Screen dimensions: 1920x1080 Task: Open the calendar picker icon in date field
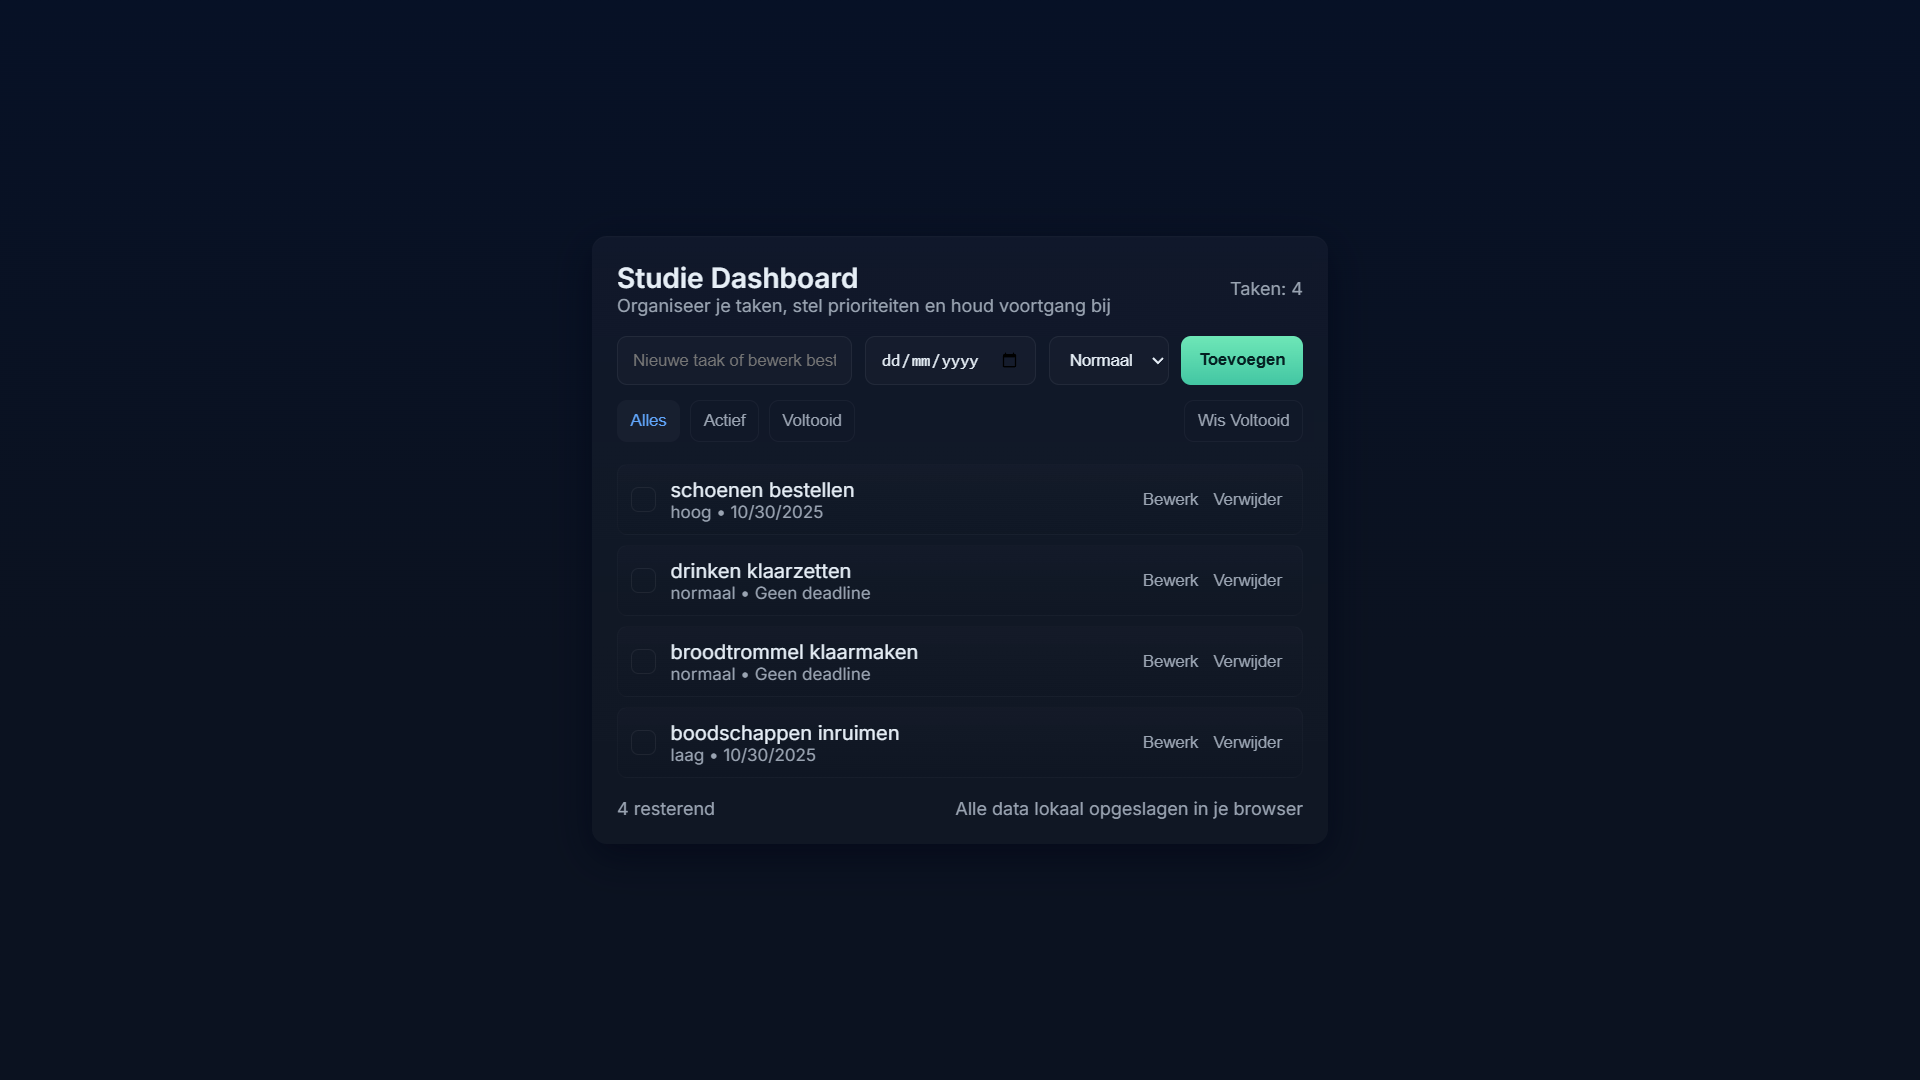[x=1009, y=361]
